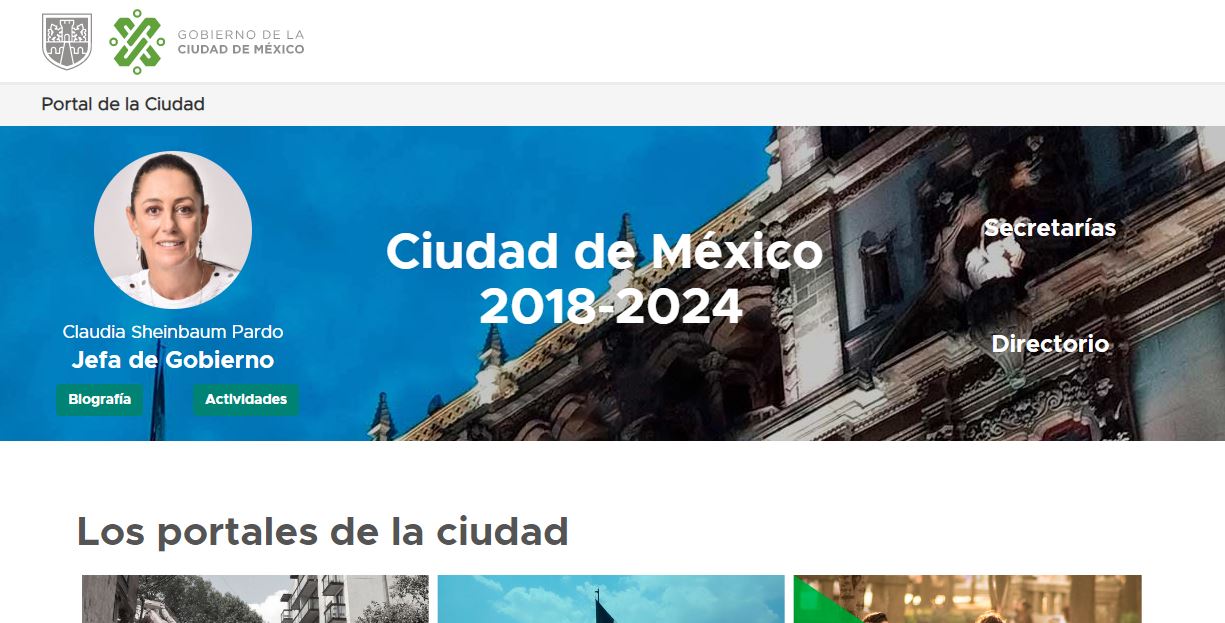Open the Biografía button
Image resolution: width=1225 pixels, height=623 pixels.
[x=99, y=399]
